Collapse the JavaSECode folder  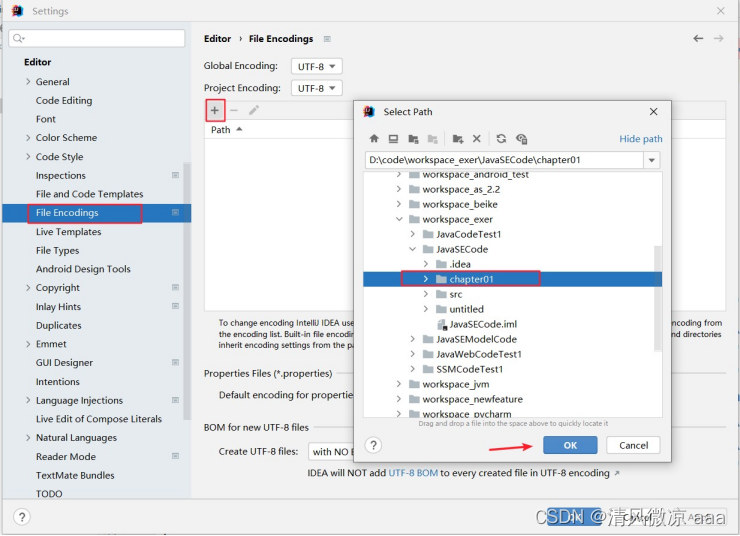[x=412, y=249]
